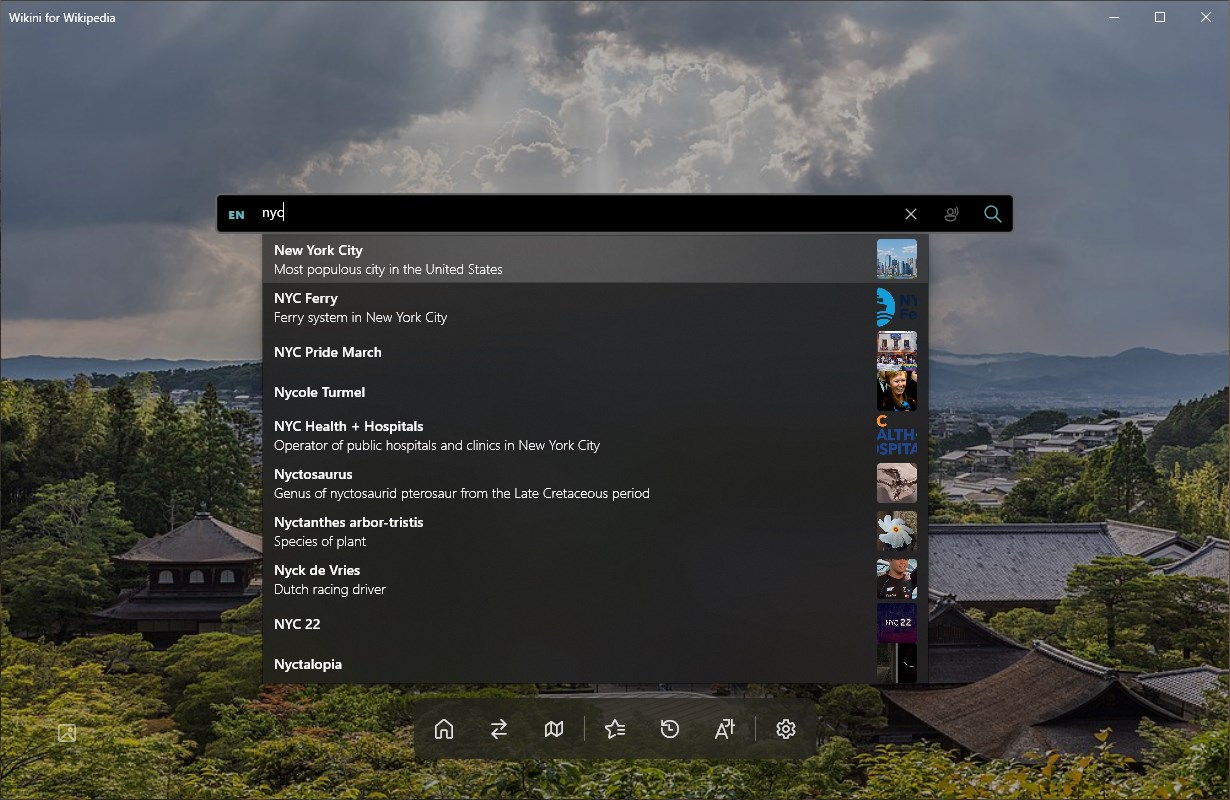This screenshot has width=1230, height=800.
Task: Select NYC Ferry suggestion
Action: click(595, 307)
